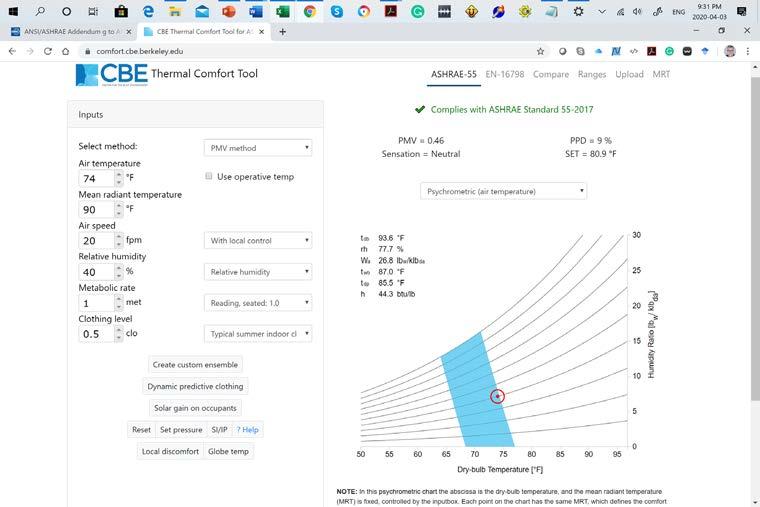760x507 pixels.
Task: Open the PMV method dropdown
Action: pyautogui.click(x=258, y=148)
